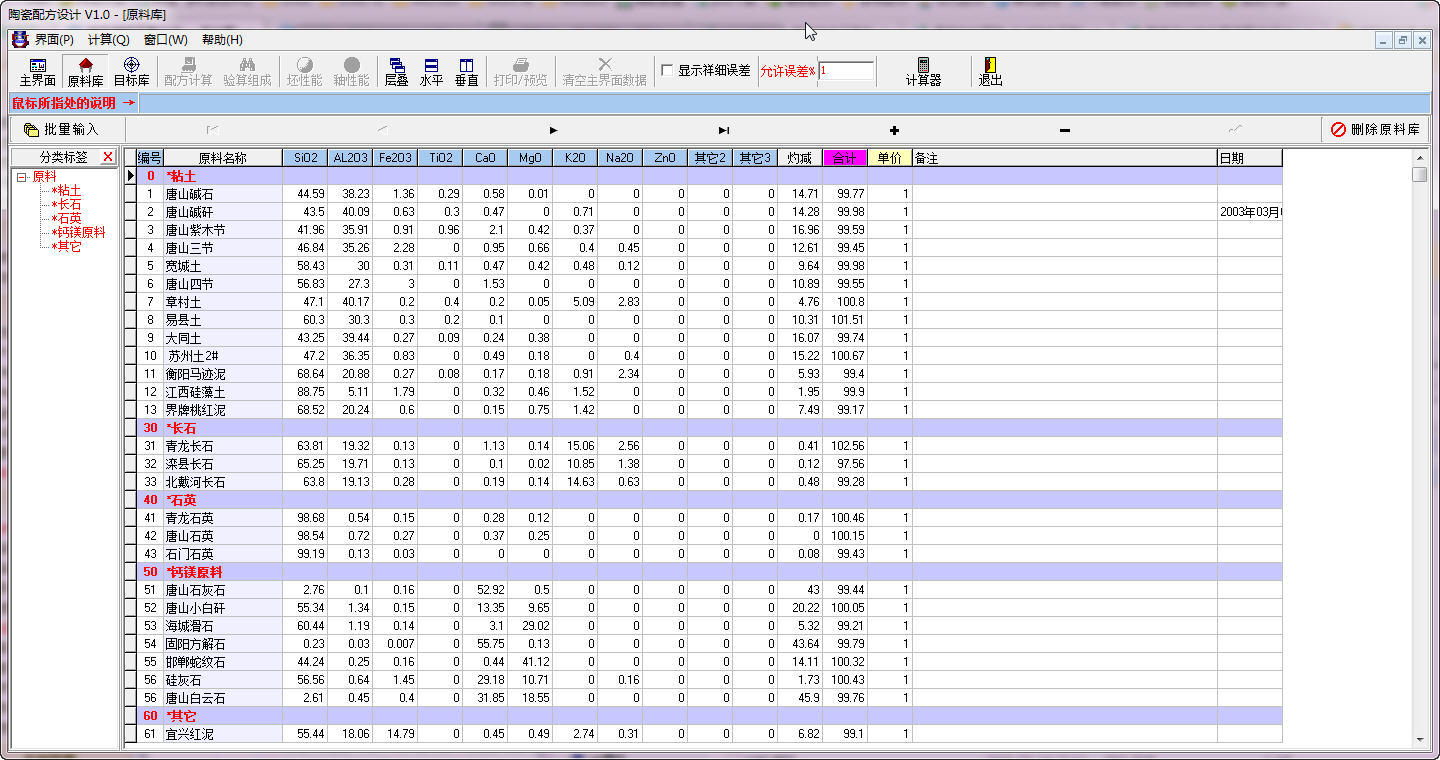This screenshot has height=760, width=1440.
Task: Select the 原料库 raw material library icon
Action: click(85, 71)
